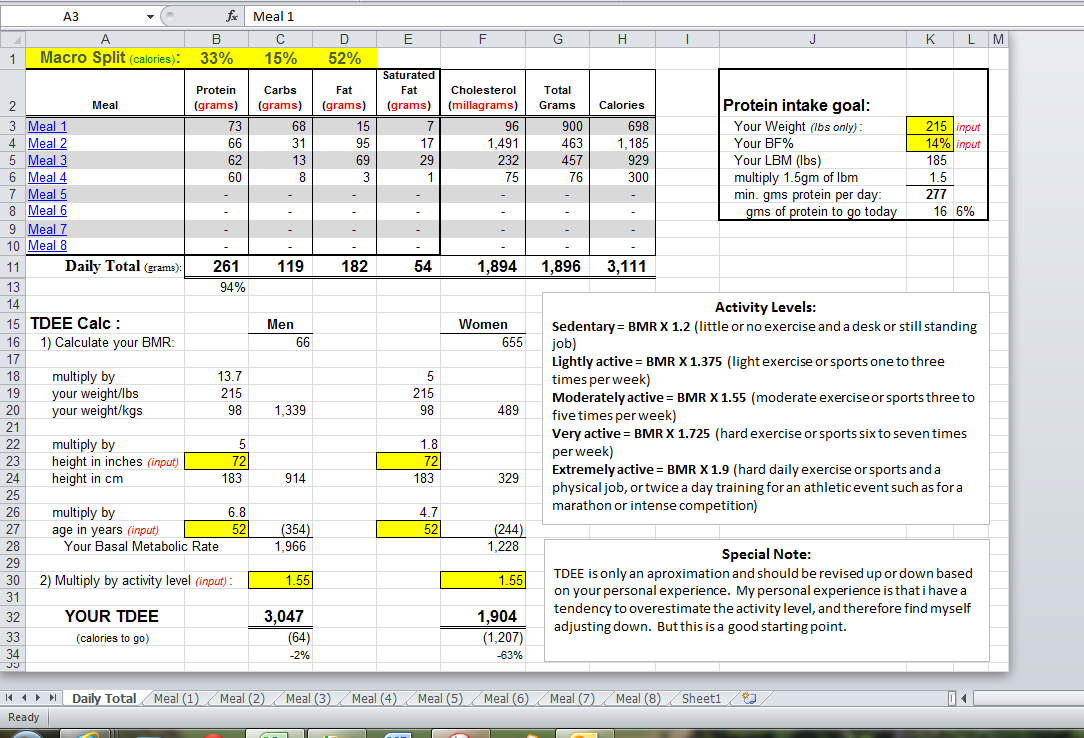
Task: Open the Sheet1 tab
Action: tap(701, 699)
